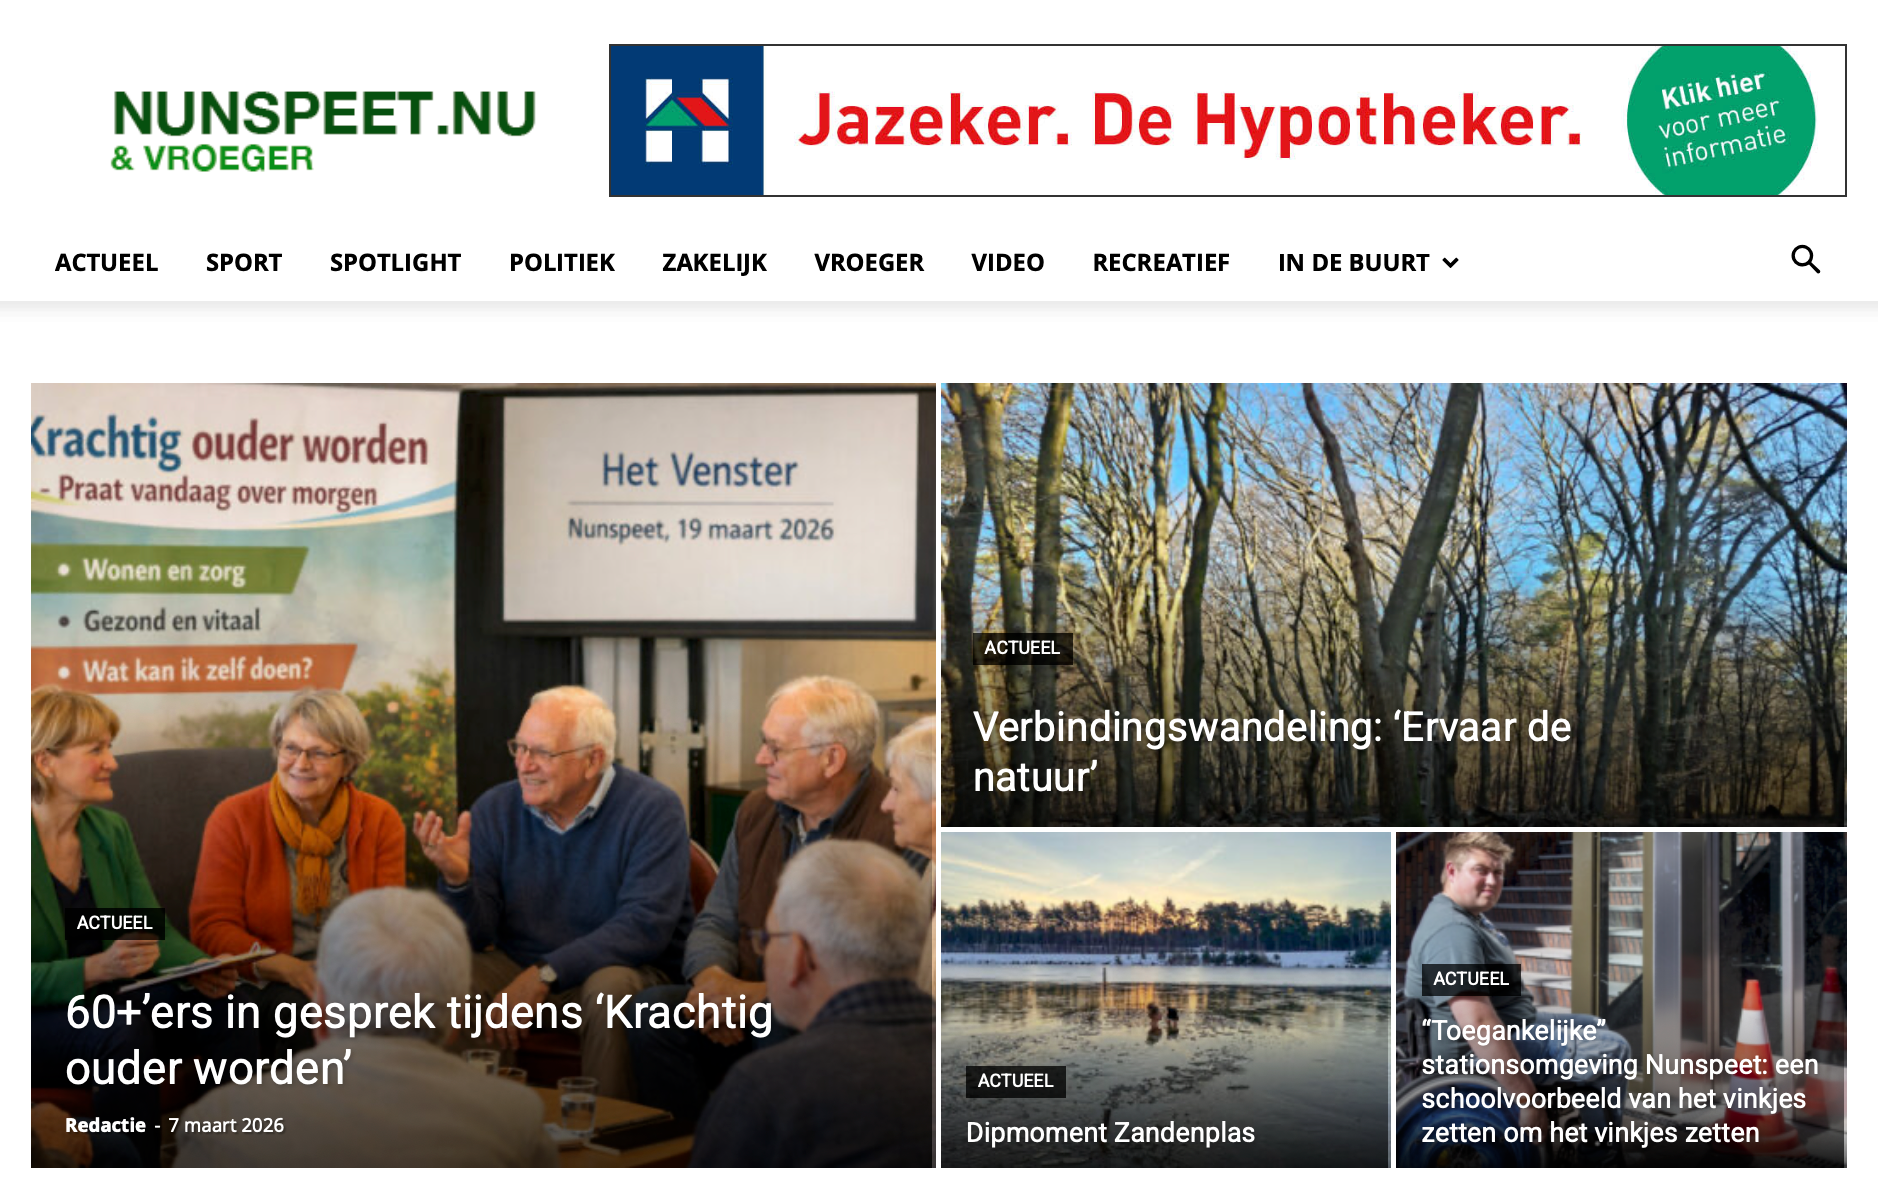Go to the Sport section
Image resolution: width=1878 pixels, height=1196 pixels.
(244, 263)
